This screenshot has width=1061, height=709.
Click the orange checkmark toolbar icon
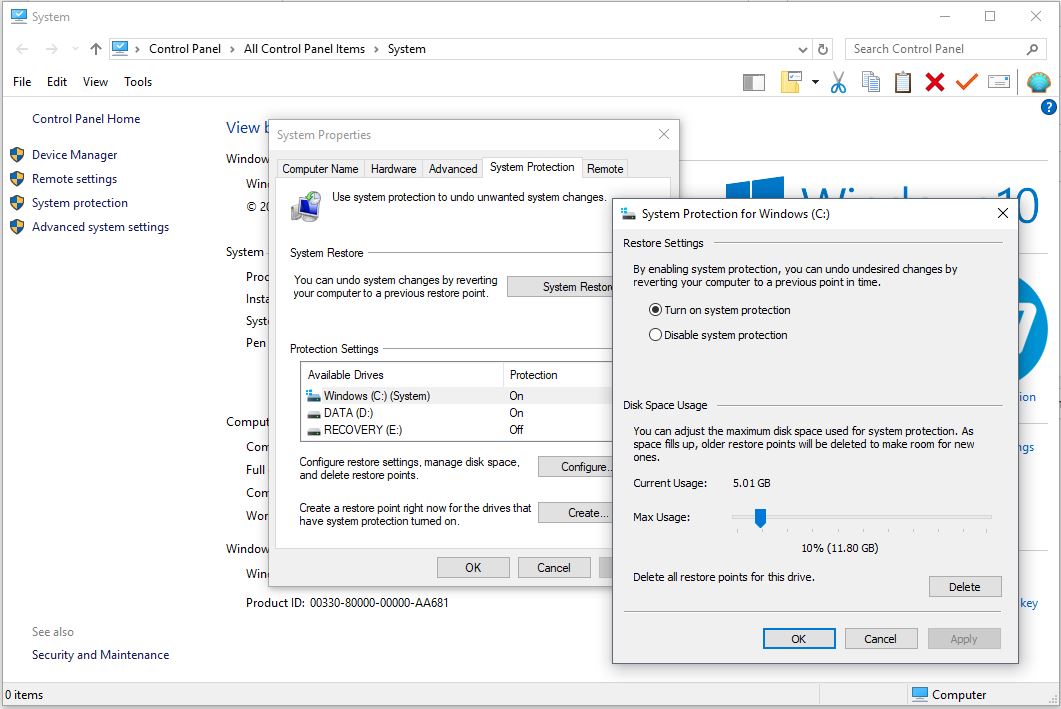pos(966,81)
